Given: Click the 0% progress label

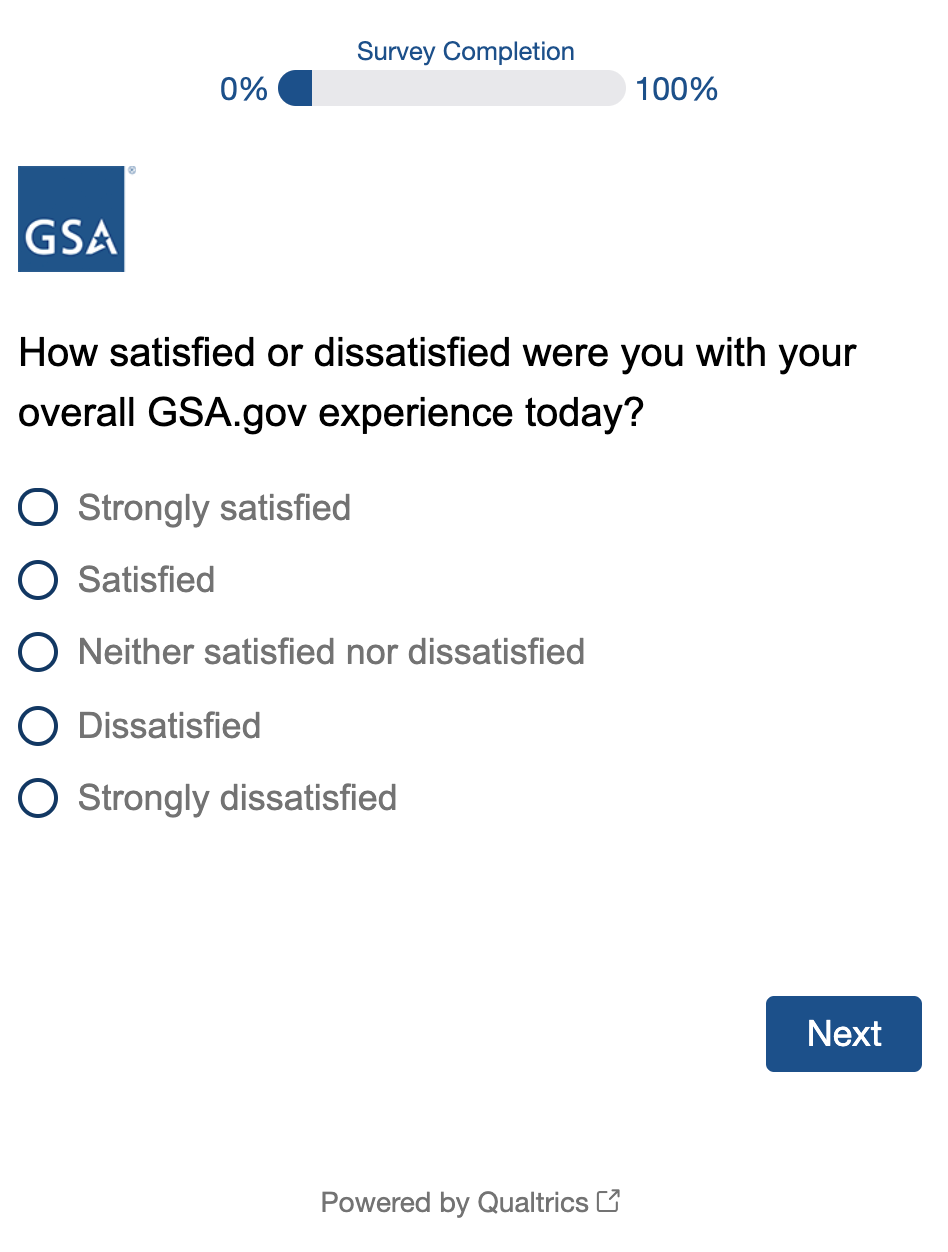Looking at the screenshot, I should [x=244, y=90].
